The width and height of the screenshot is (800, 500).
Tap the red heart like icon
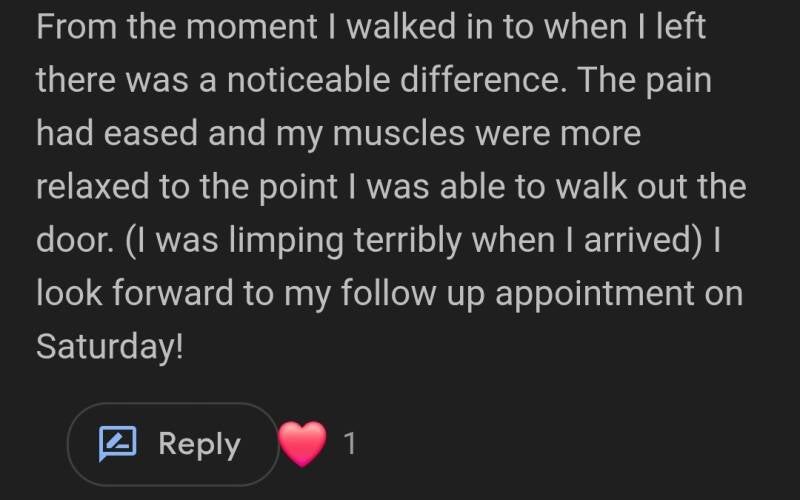[x=303, y=443]
